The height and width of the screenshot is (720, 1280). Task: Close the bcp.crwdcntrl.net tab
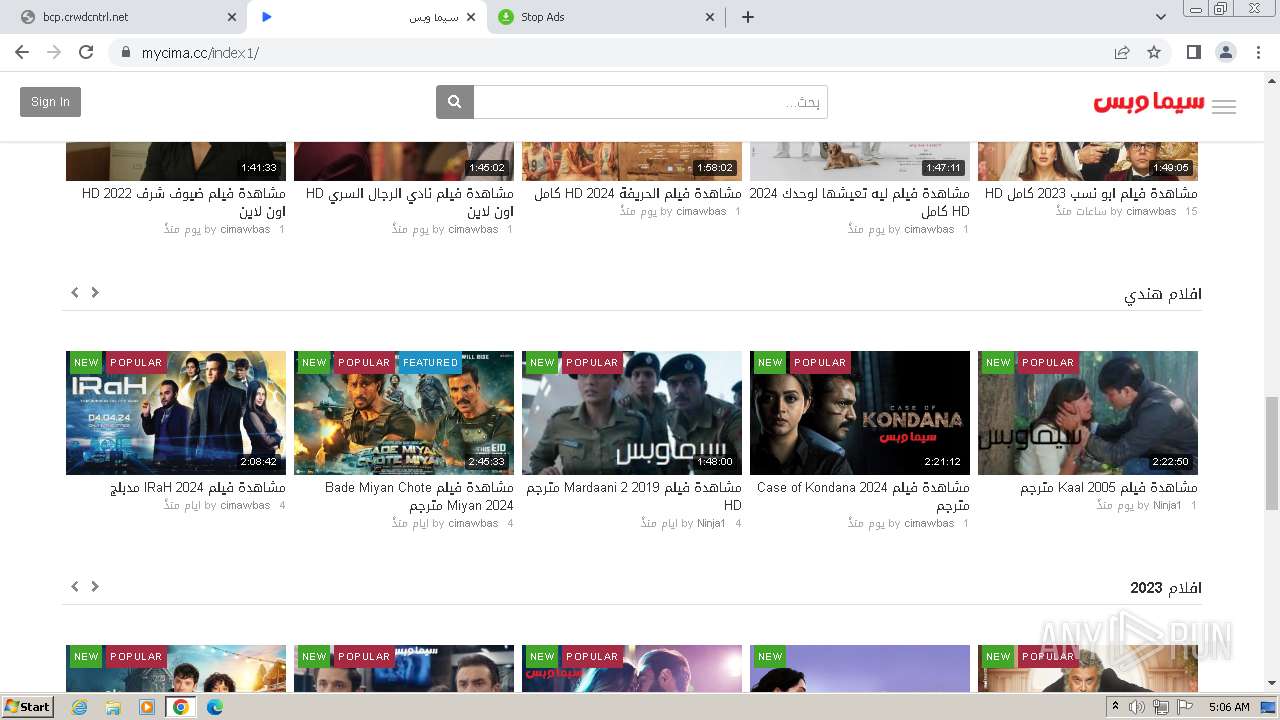232,17
